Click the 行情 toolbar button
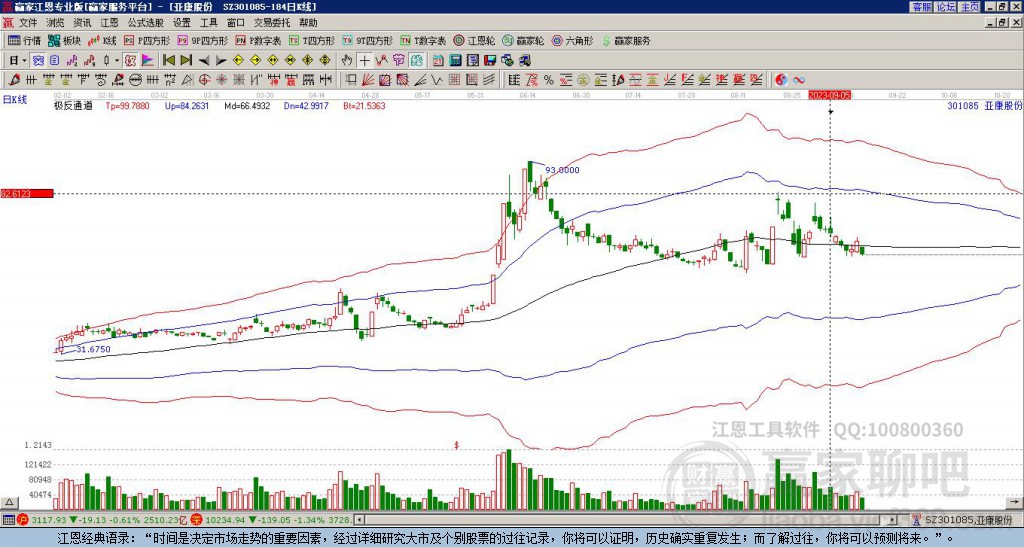The image size is (1024, 548). (x=25, y=40)
